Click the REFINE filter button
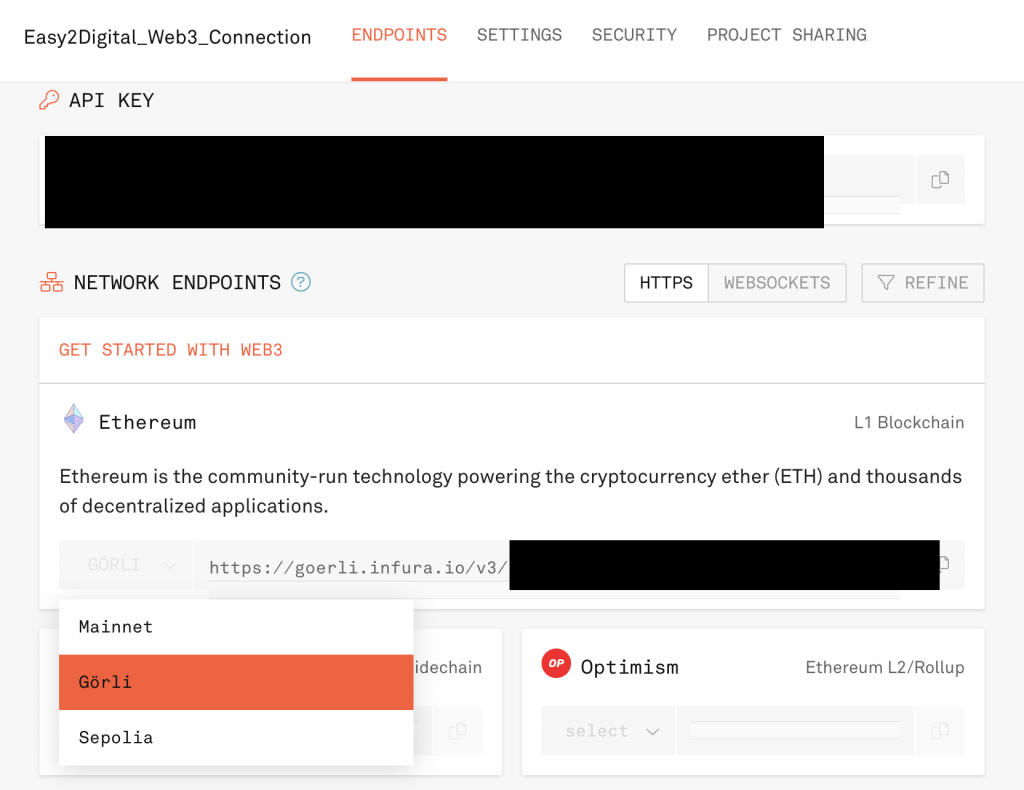Viewport: 1024px width, 790px height. coord(923,283)
